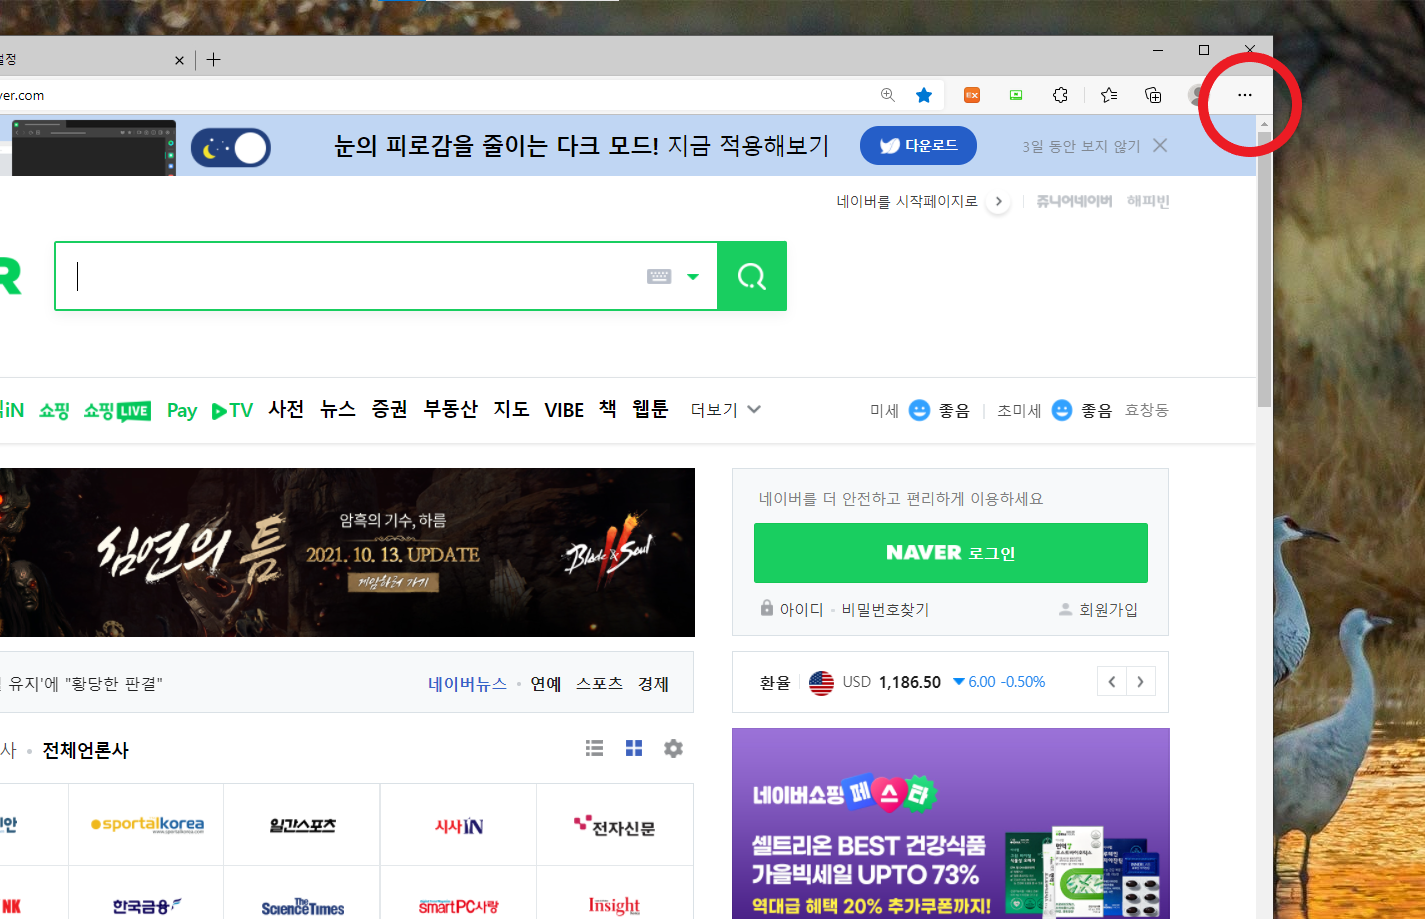Click the blue 다운로드 button

918,146
